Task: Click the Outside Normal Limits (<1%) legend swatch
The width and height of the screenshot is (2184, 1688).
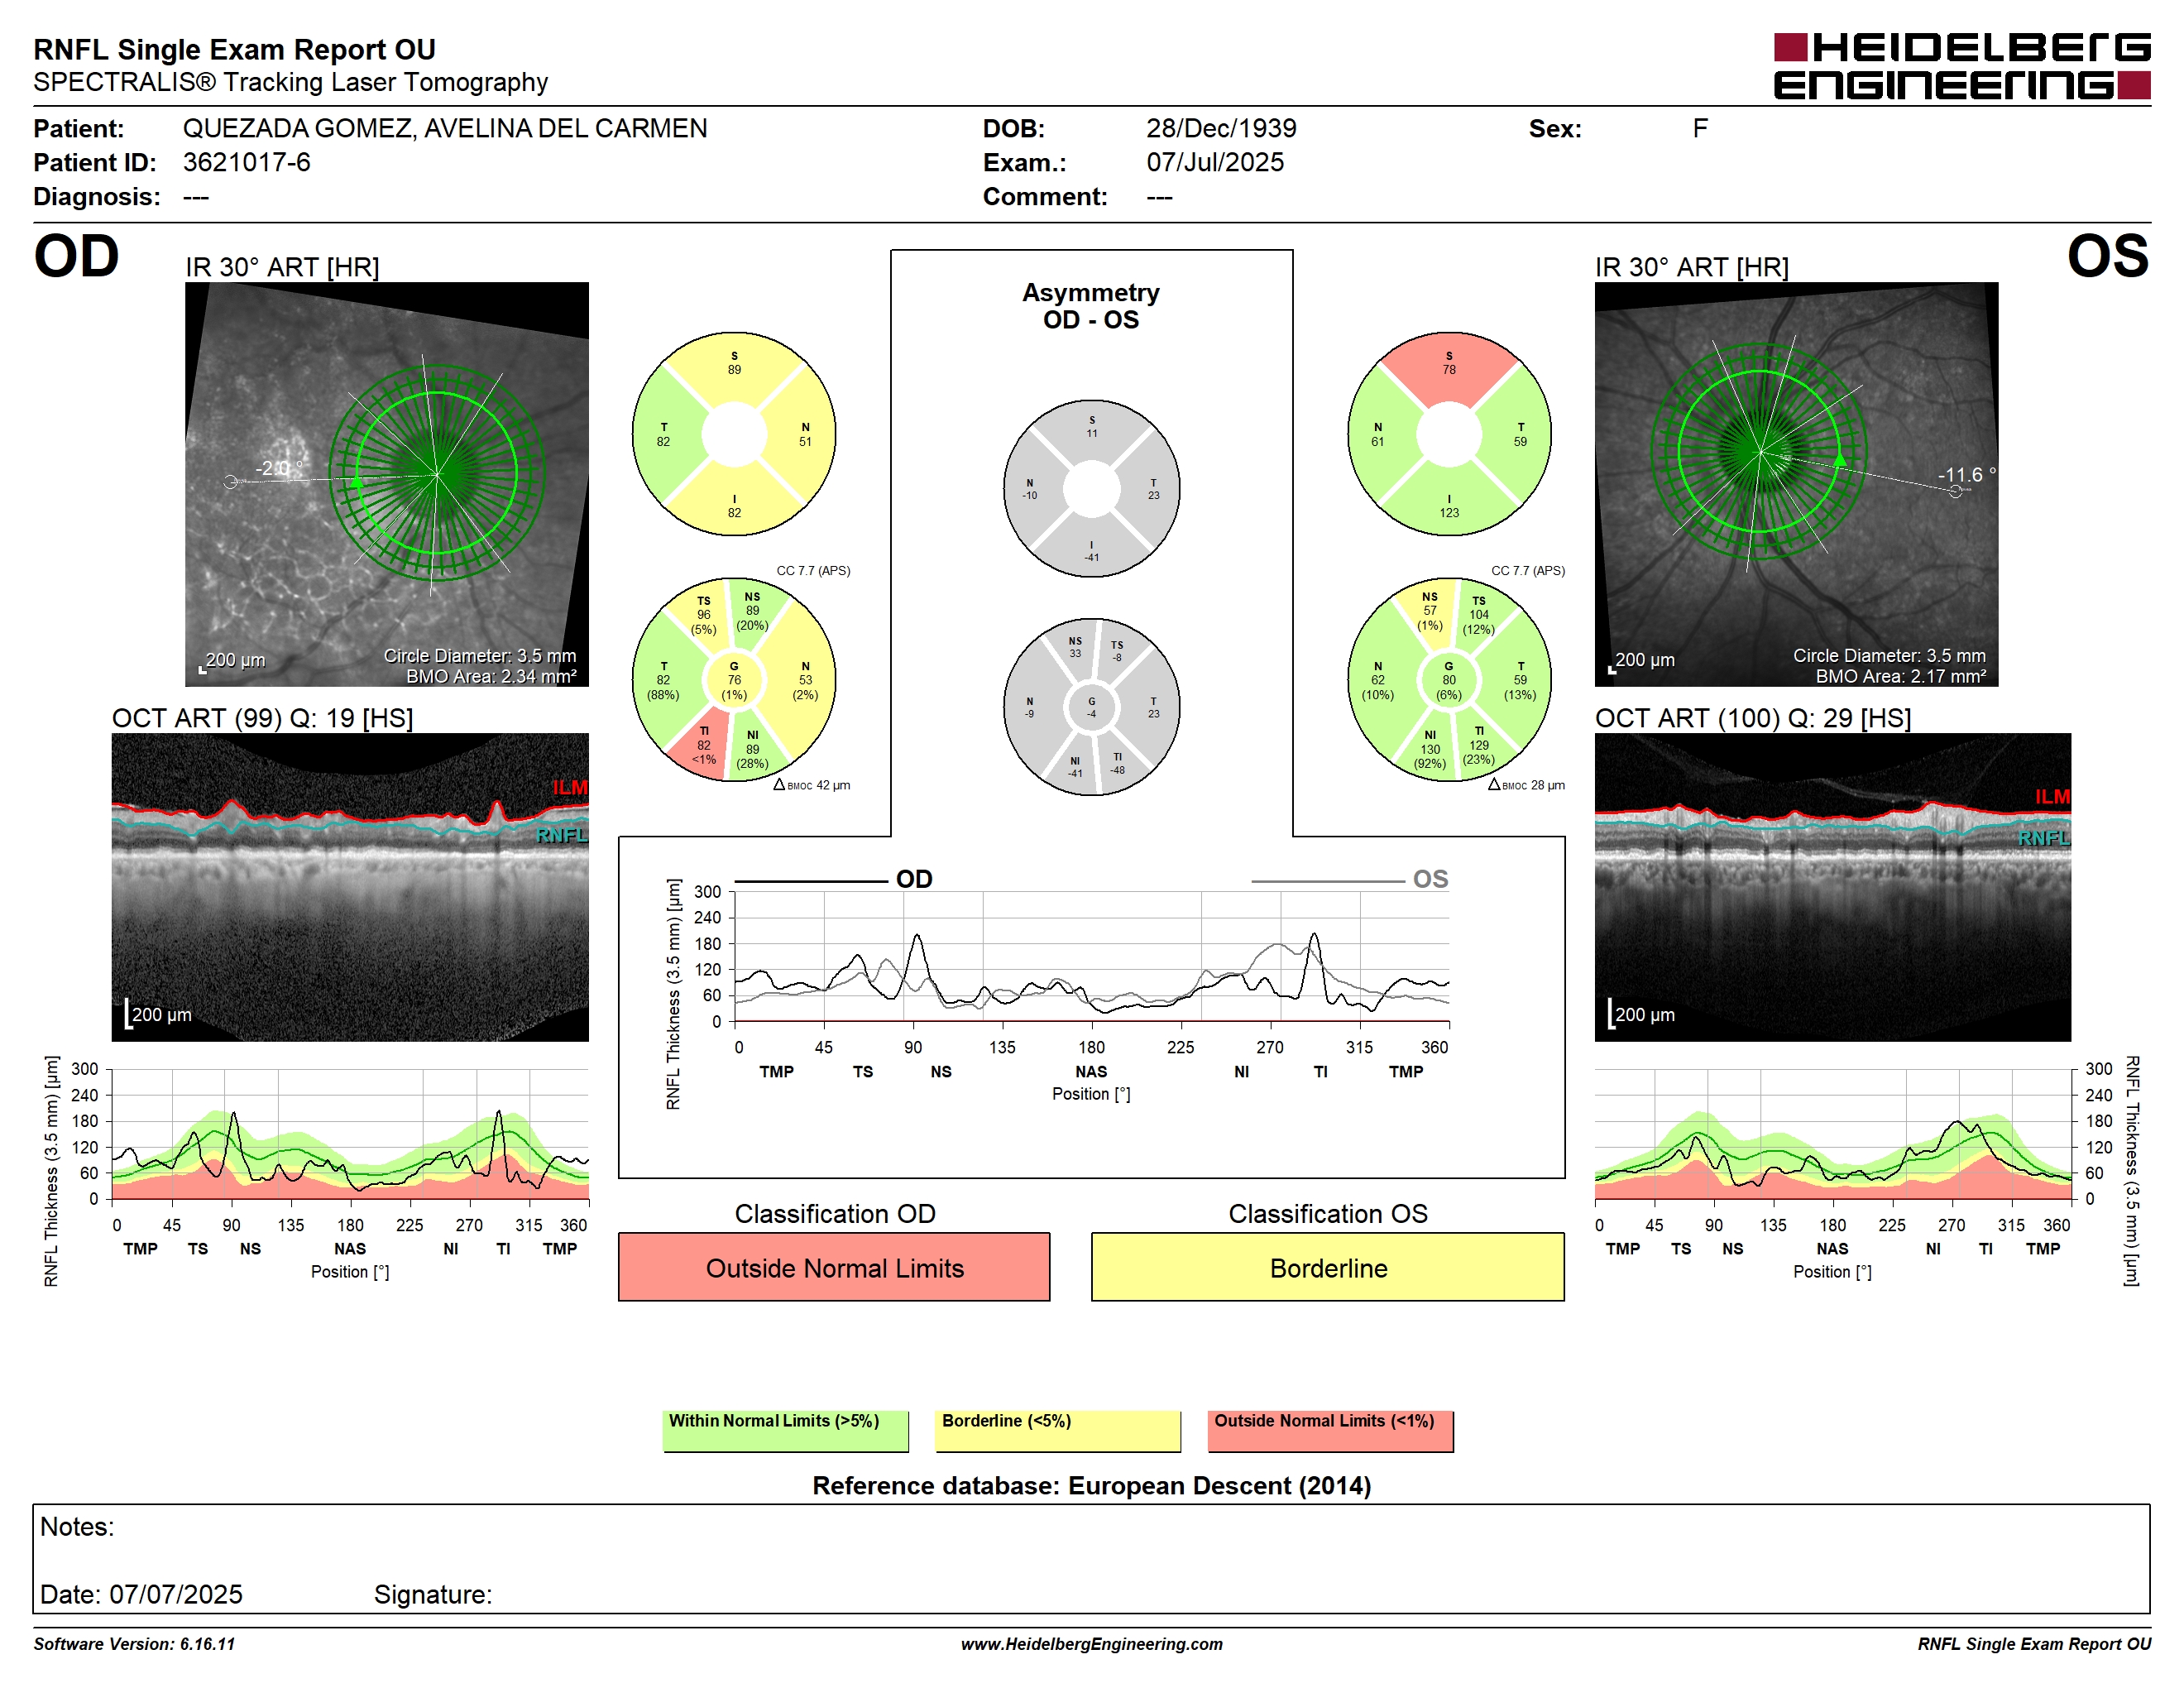Action: (1330, 1431)
